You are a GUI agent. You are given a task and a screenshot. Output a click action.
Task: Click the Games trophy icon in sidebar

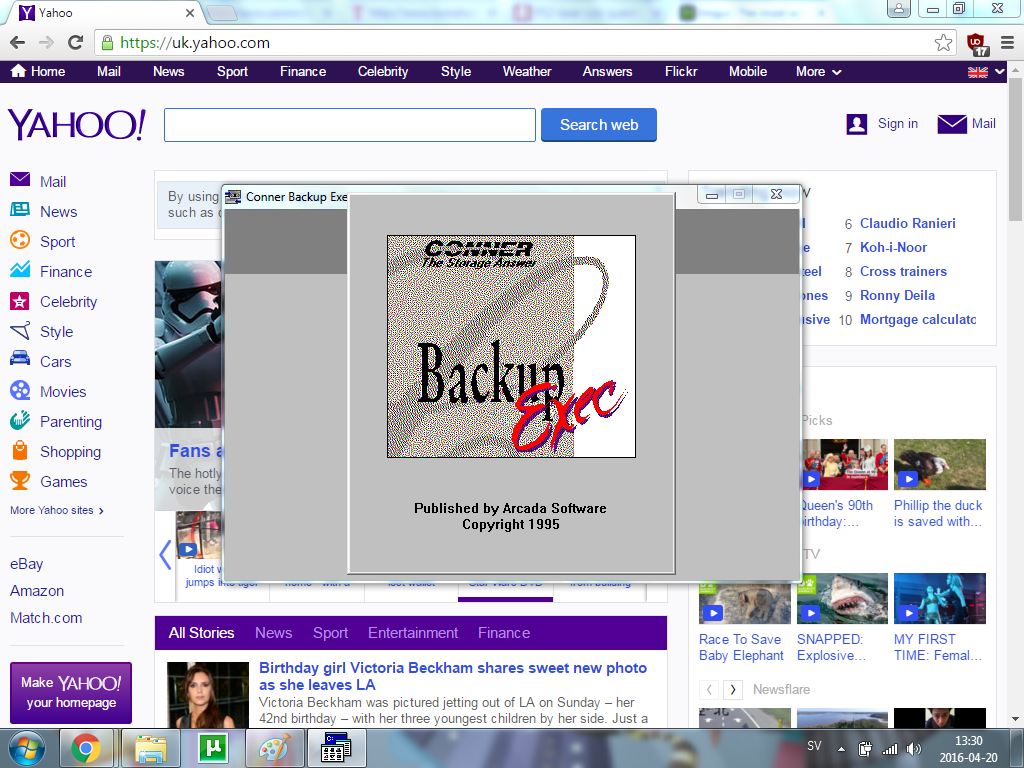20,481
